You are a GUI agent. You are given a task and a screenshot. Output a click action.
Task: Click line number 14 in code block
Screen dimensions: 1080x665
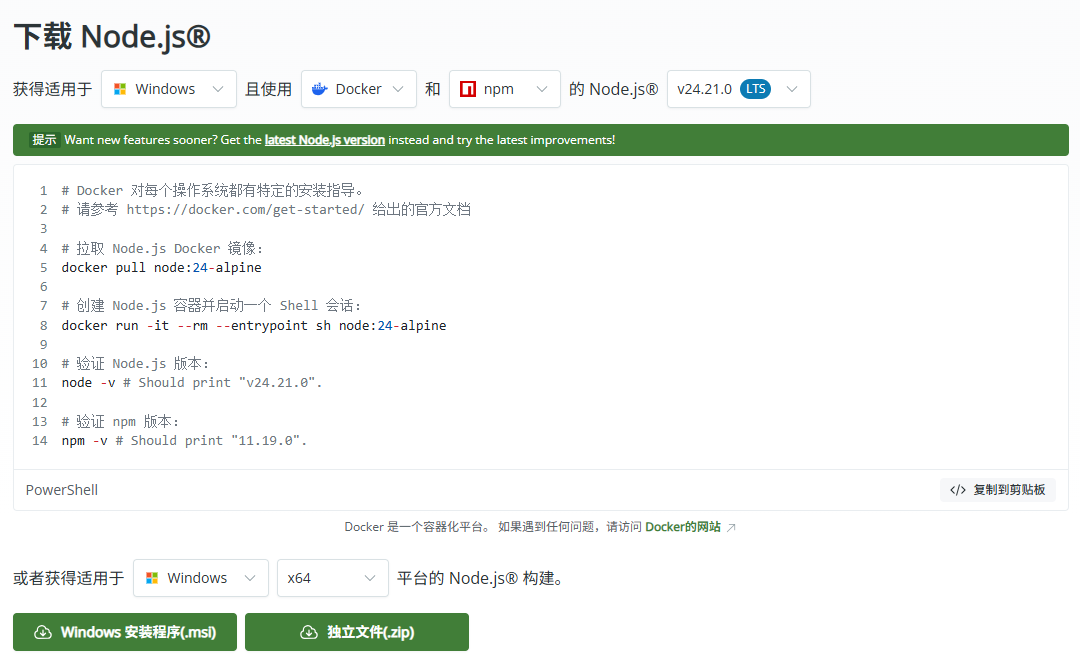pyautogui.click(x=40, y=440)
